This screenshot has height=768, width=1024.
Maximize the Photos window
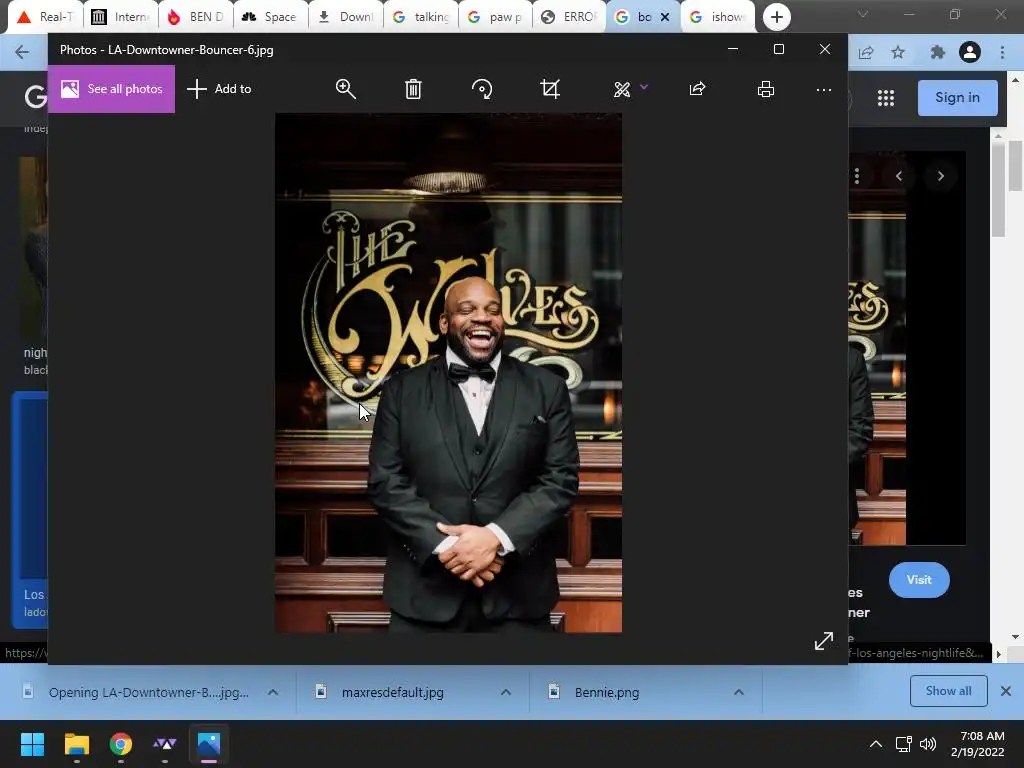[778, 49]
